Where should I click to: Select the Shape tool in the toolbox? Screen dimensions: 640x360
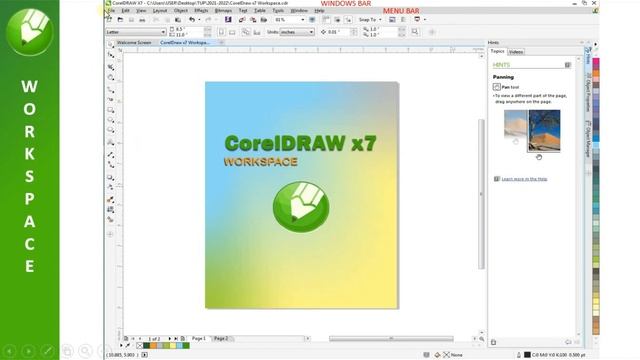click(x=111, y=55)
